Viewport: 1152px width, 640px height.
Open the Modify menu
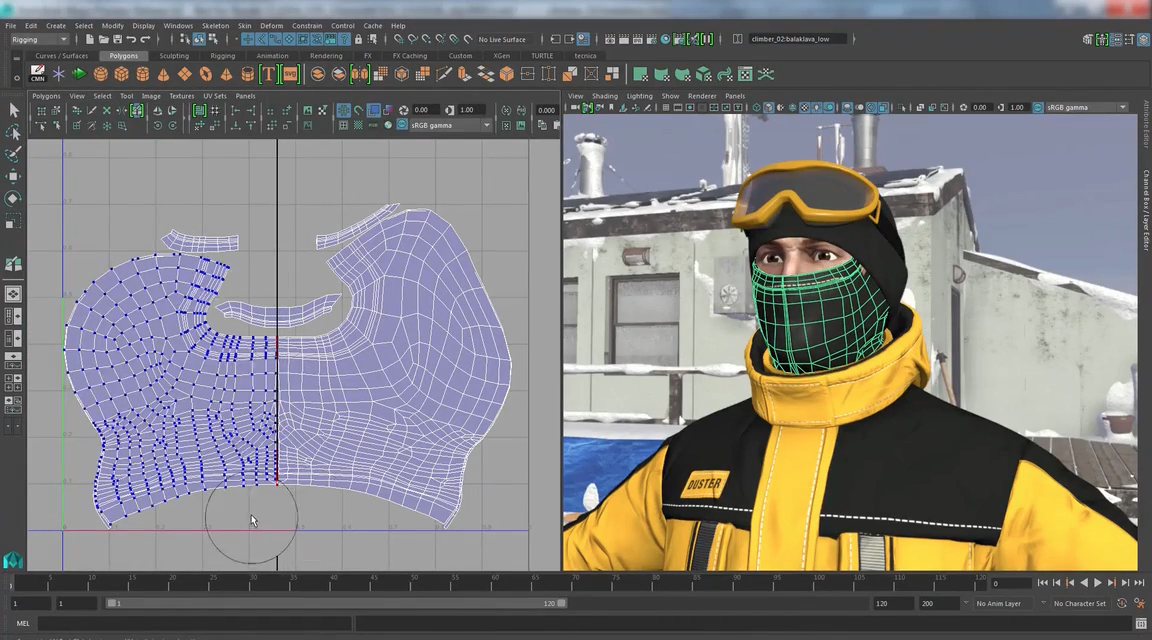[112, 25]
